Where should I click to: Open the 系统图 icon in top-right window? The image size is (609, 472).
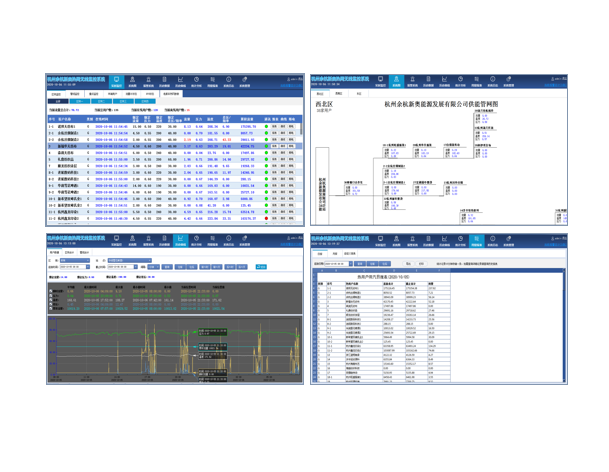coord(397,81)
